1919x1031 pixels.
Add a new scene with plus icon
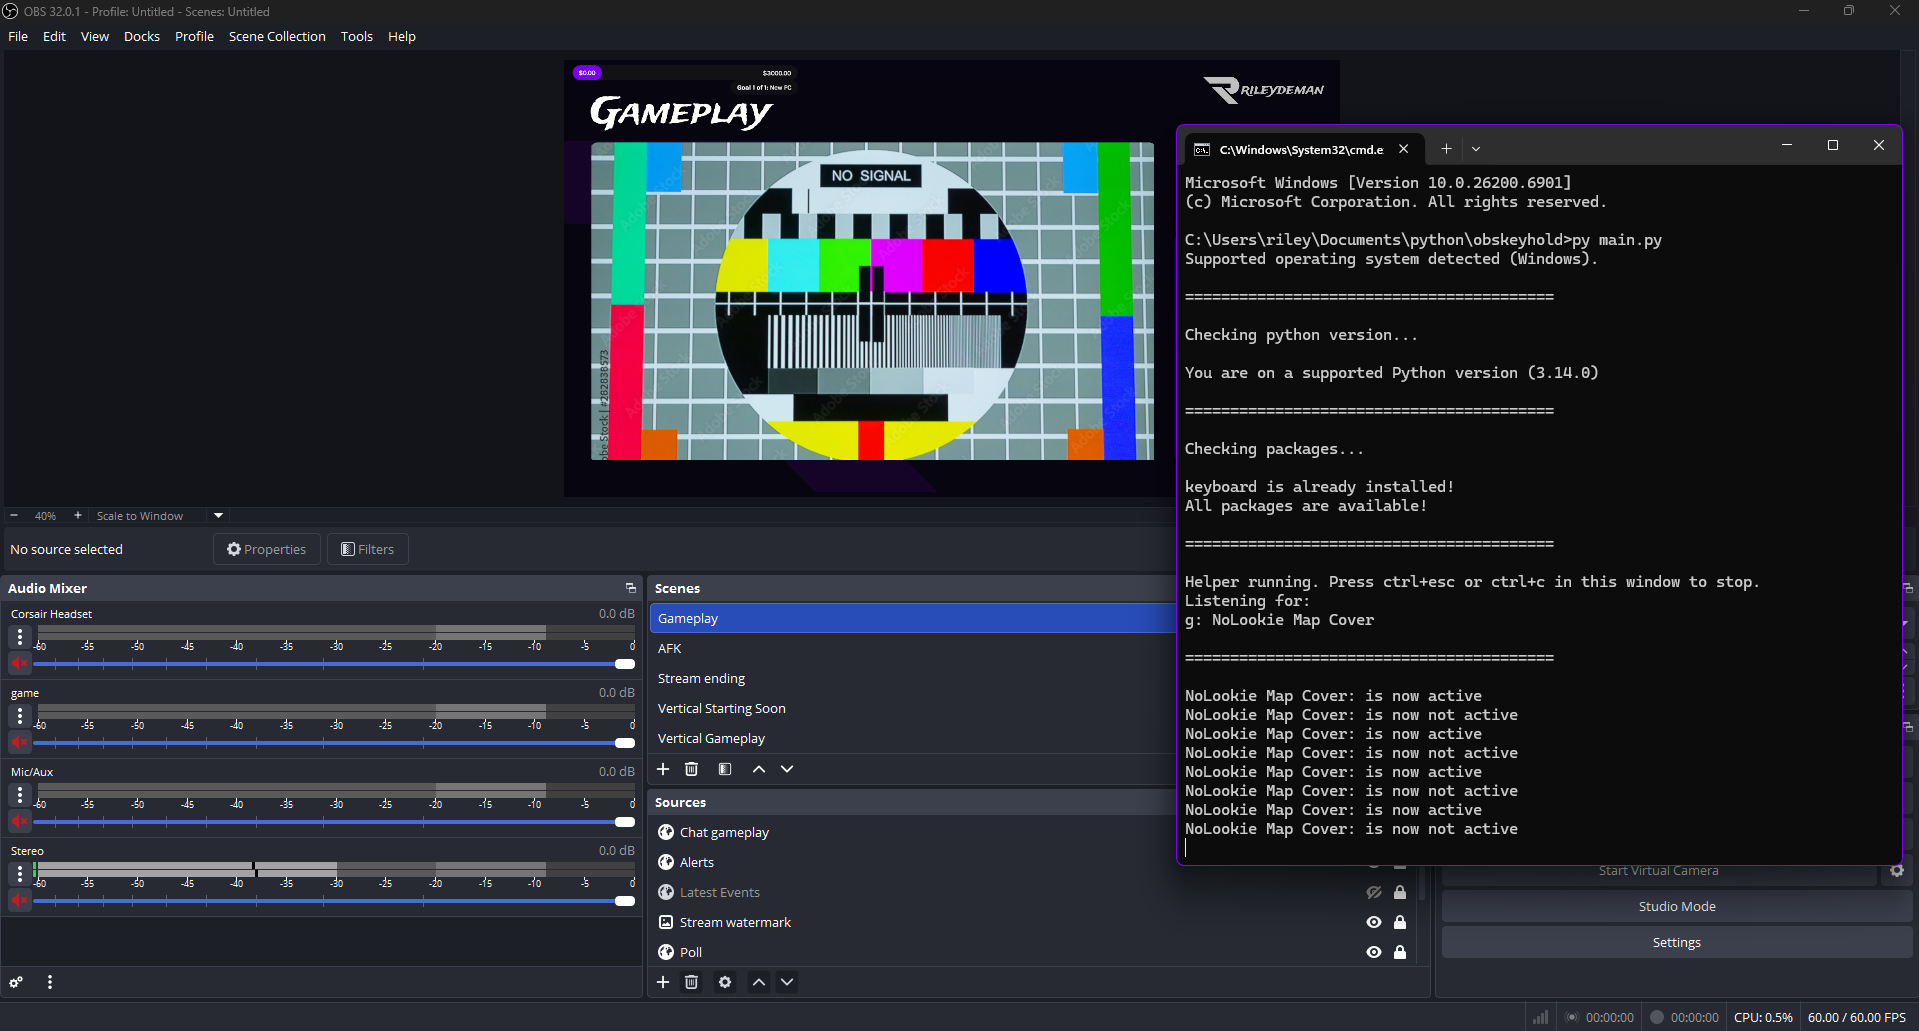click(663, 769)
